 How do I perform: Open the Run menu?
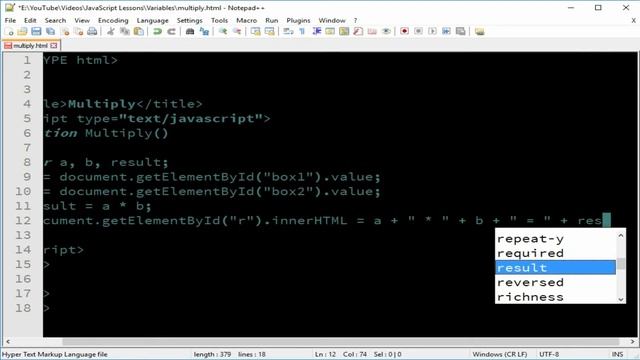pos(271,20)
